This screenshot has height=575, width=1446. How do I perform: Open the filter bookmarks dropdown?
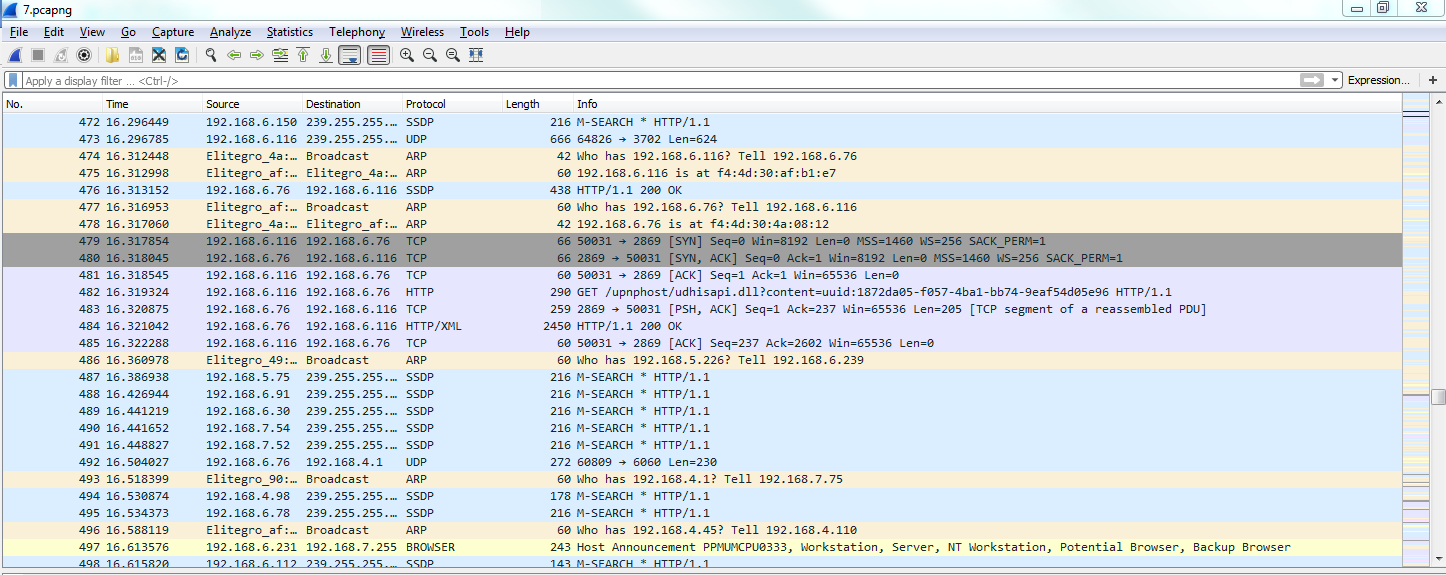coord(12,80)
